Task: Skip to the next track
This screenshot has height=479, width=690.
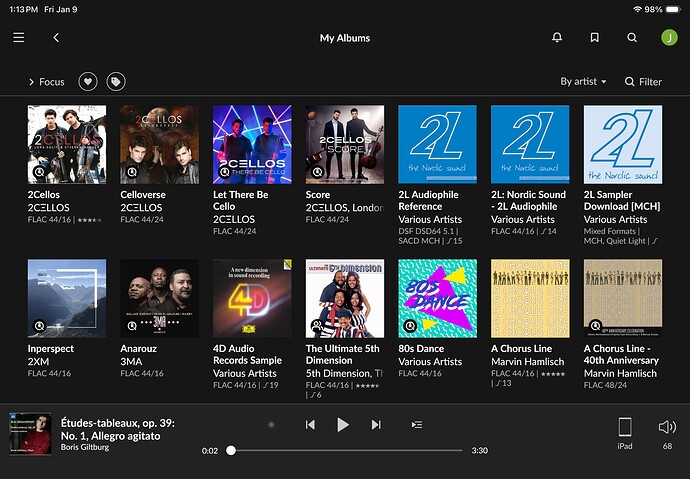Action: [x=376, y=425]
